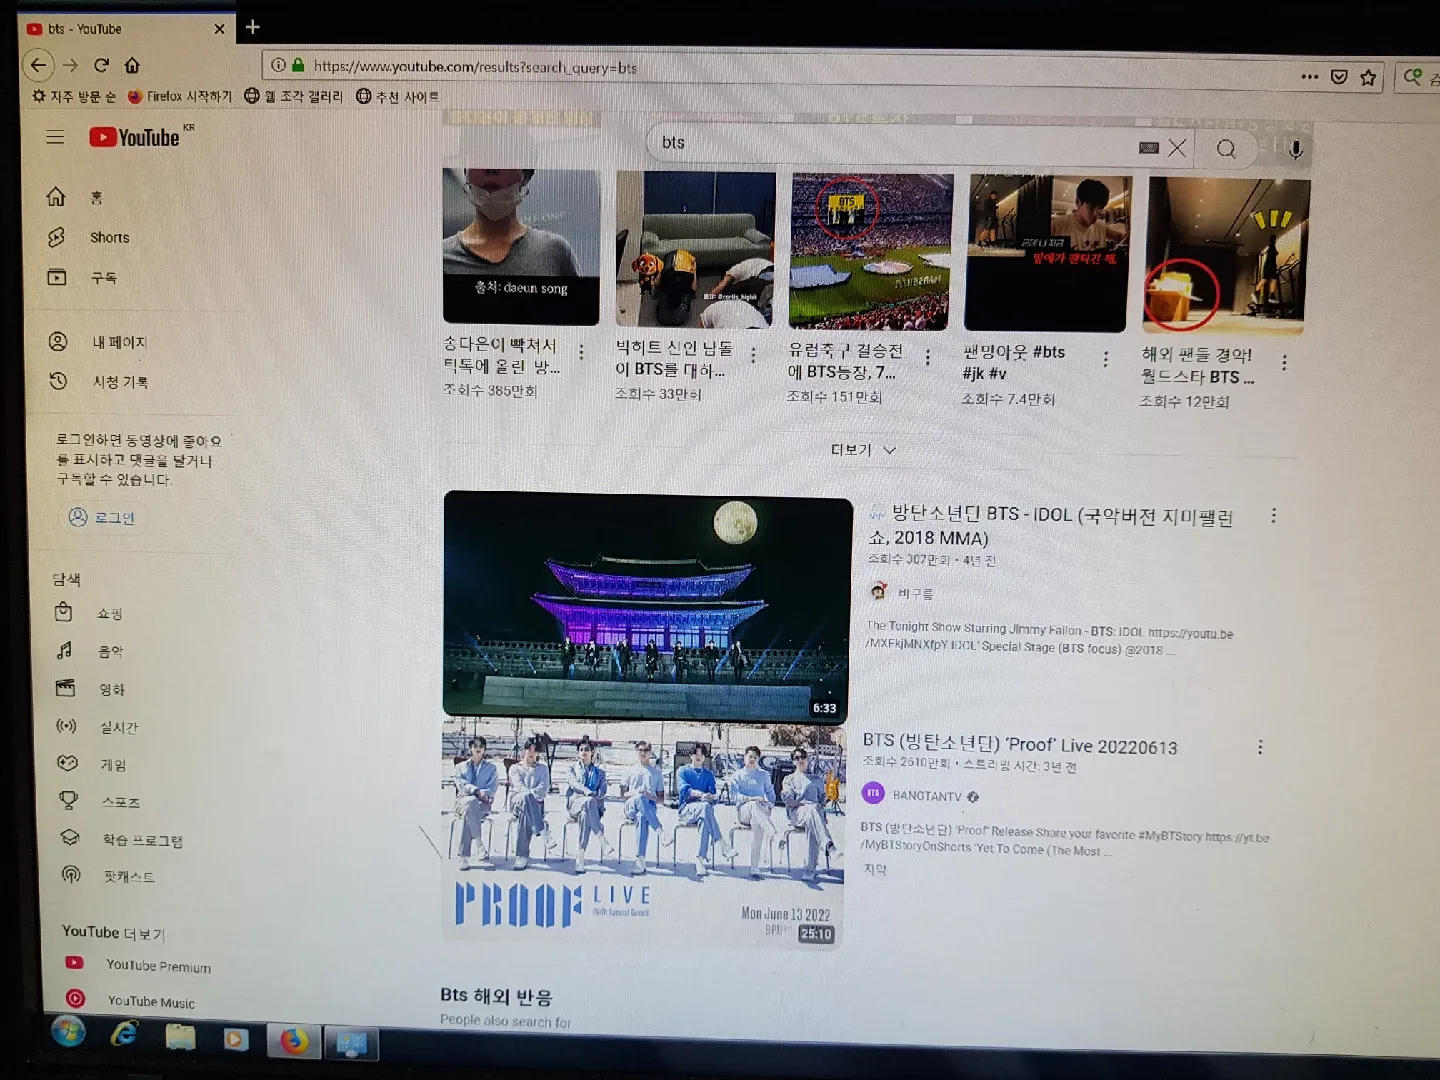The width and height of the screenshot is (1440, 1080).
Task: Open options menu for IDOL video
Action: 1273,515
